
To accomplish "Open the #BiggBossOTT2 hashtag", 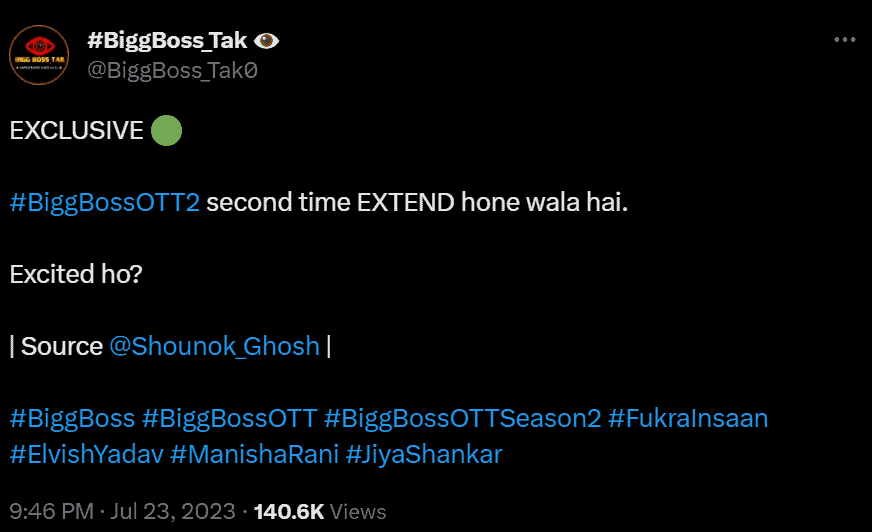I will (105, 202).
